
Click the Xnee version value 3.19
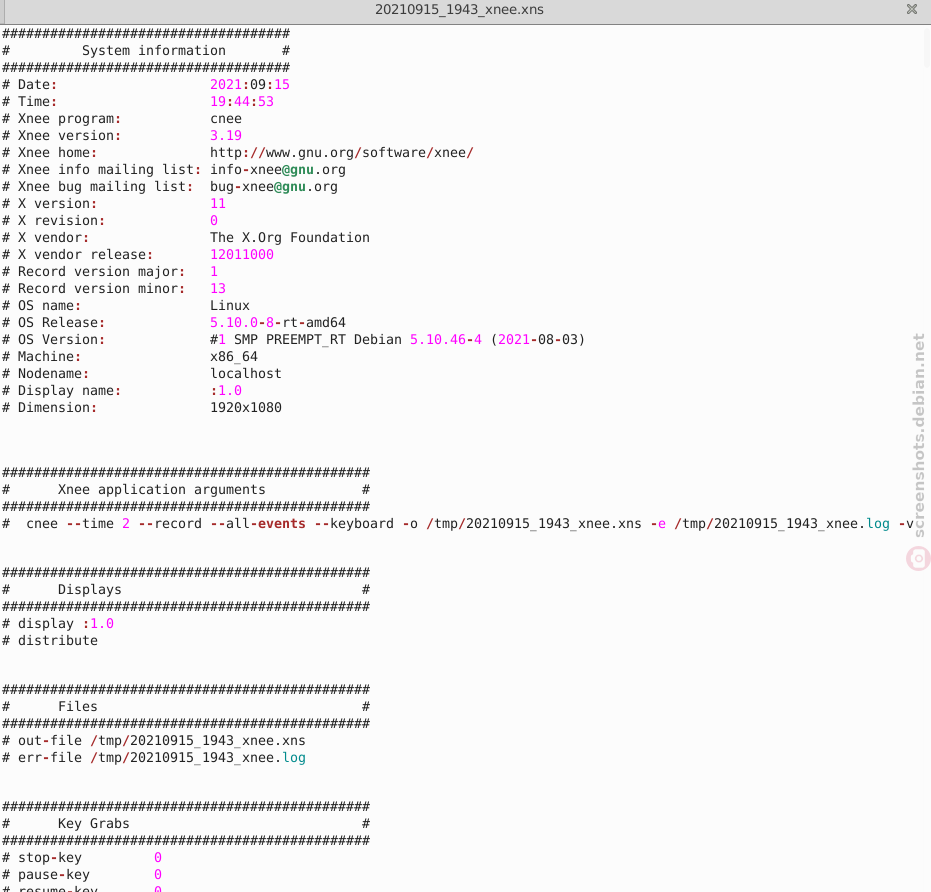[x=226, y=135]
